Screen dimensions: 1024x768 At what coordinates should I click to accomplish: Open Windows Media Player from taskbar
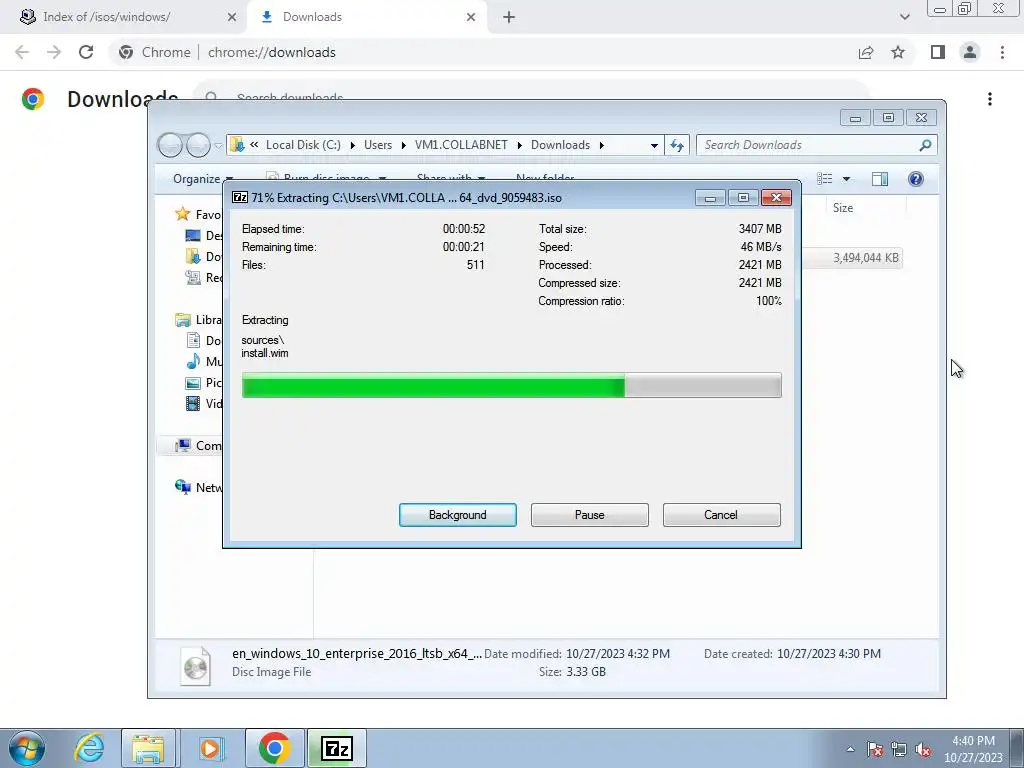[210, 748]
